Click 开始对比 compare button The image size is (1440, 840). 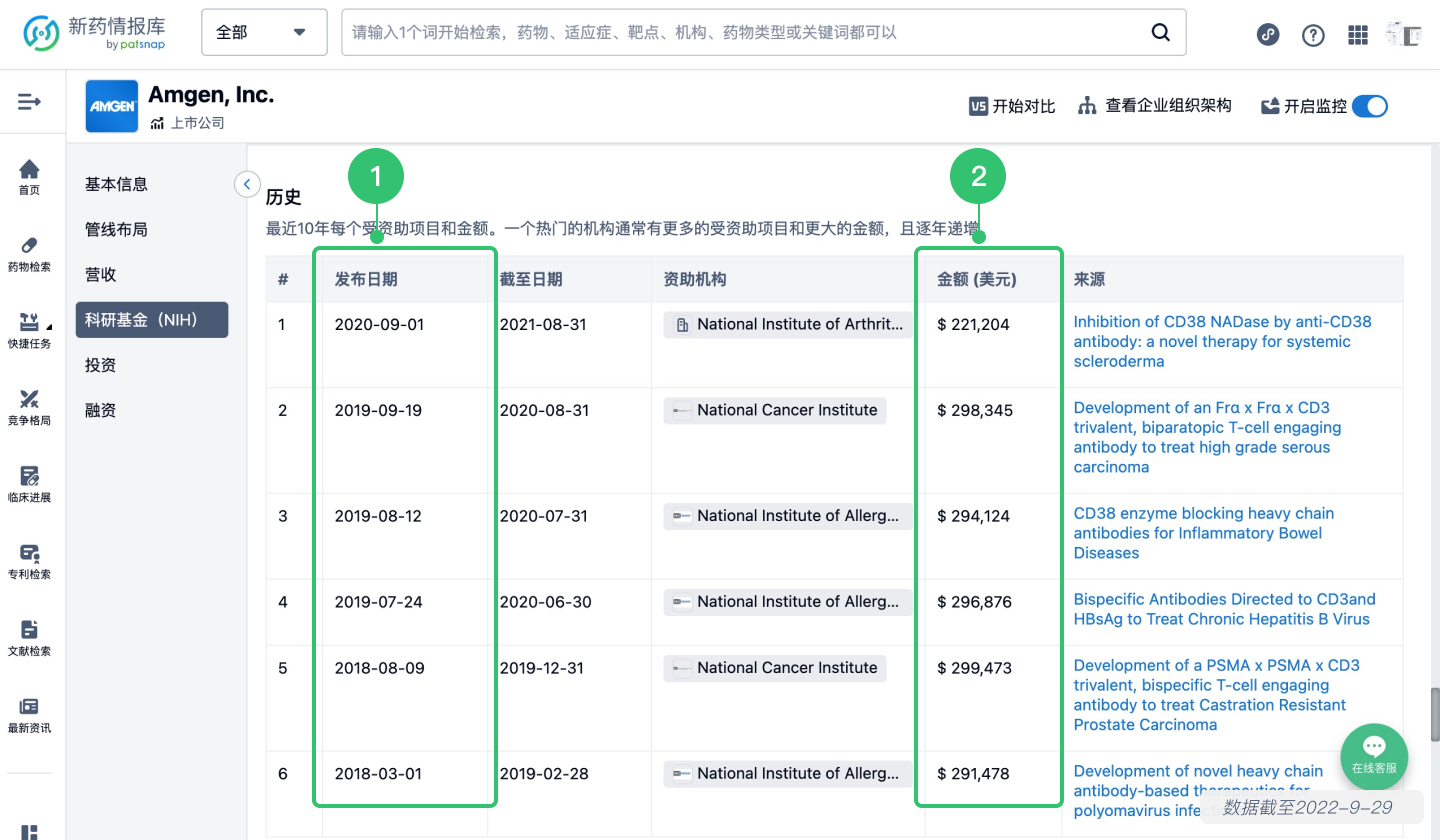[1012, 106]
